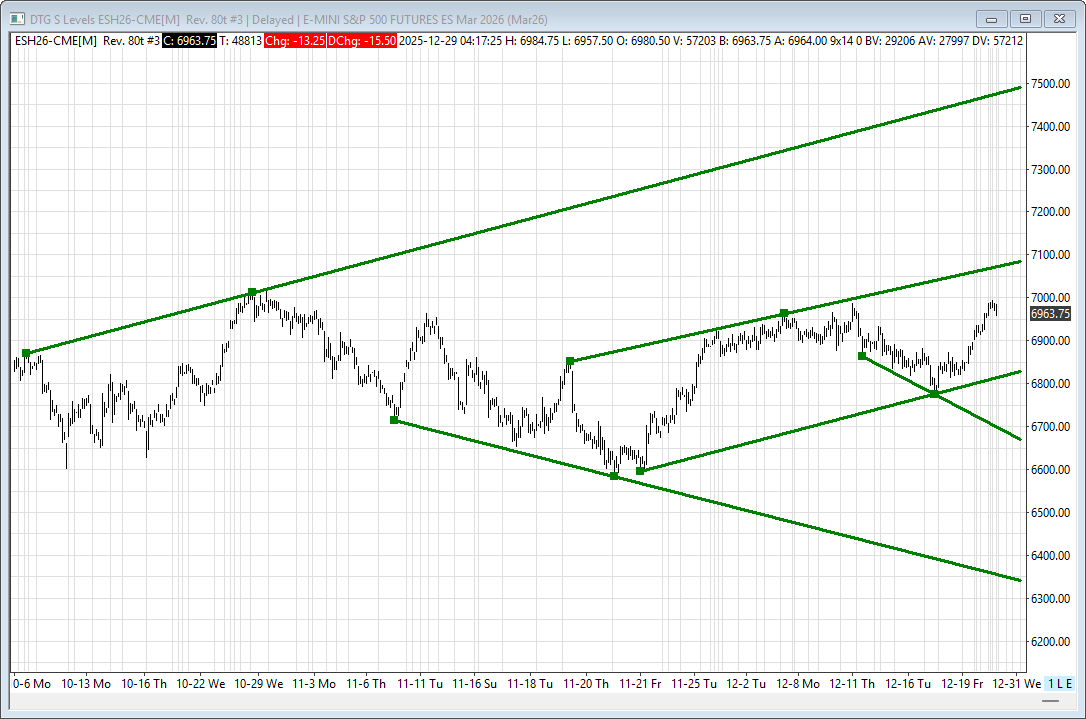This screenshot has height=719, width=1086.
Task: Select trendline anchor at the 10-29 peak
Action: (252, 292)
